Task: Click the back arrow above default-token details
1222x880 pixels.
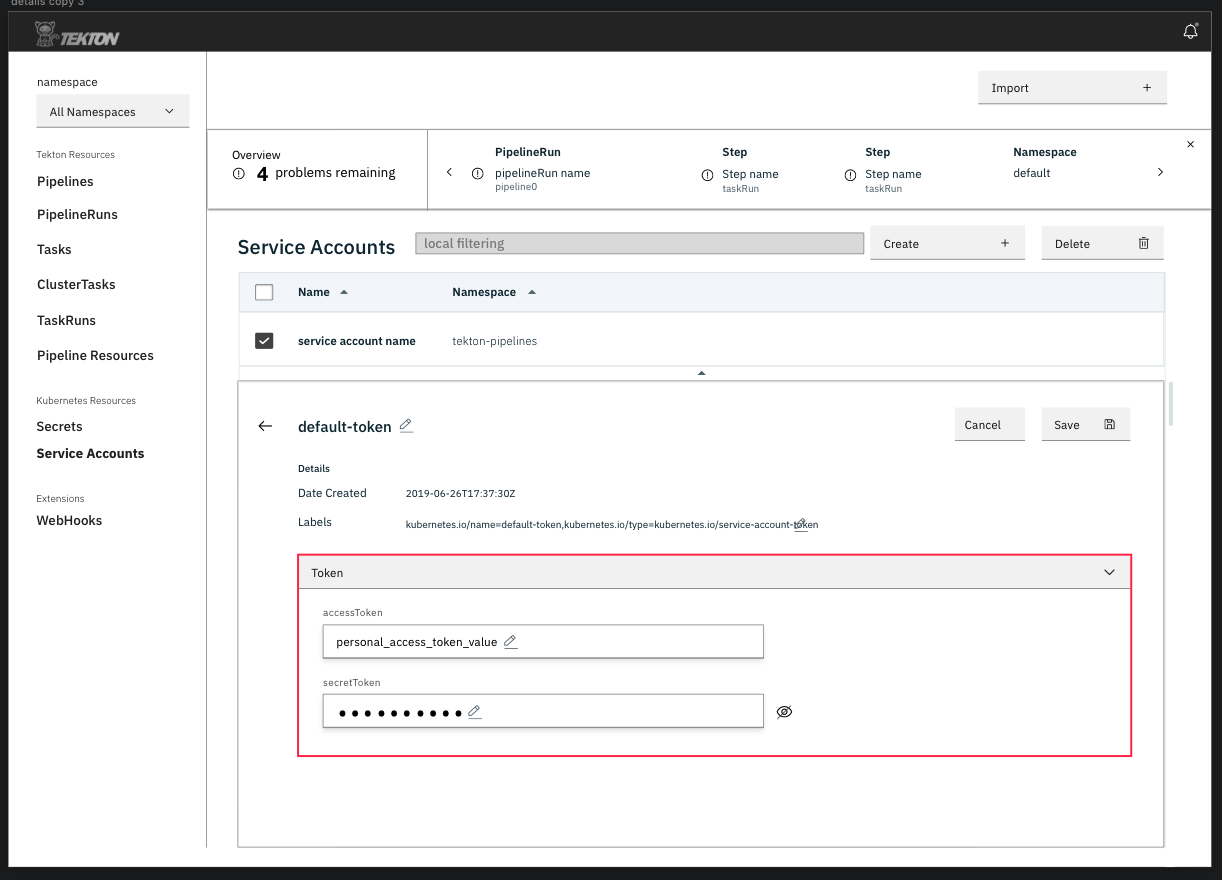Action: tap(264, 425)
